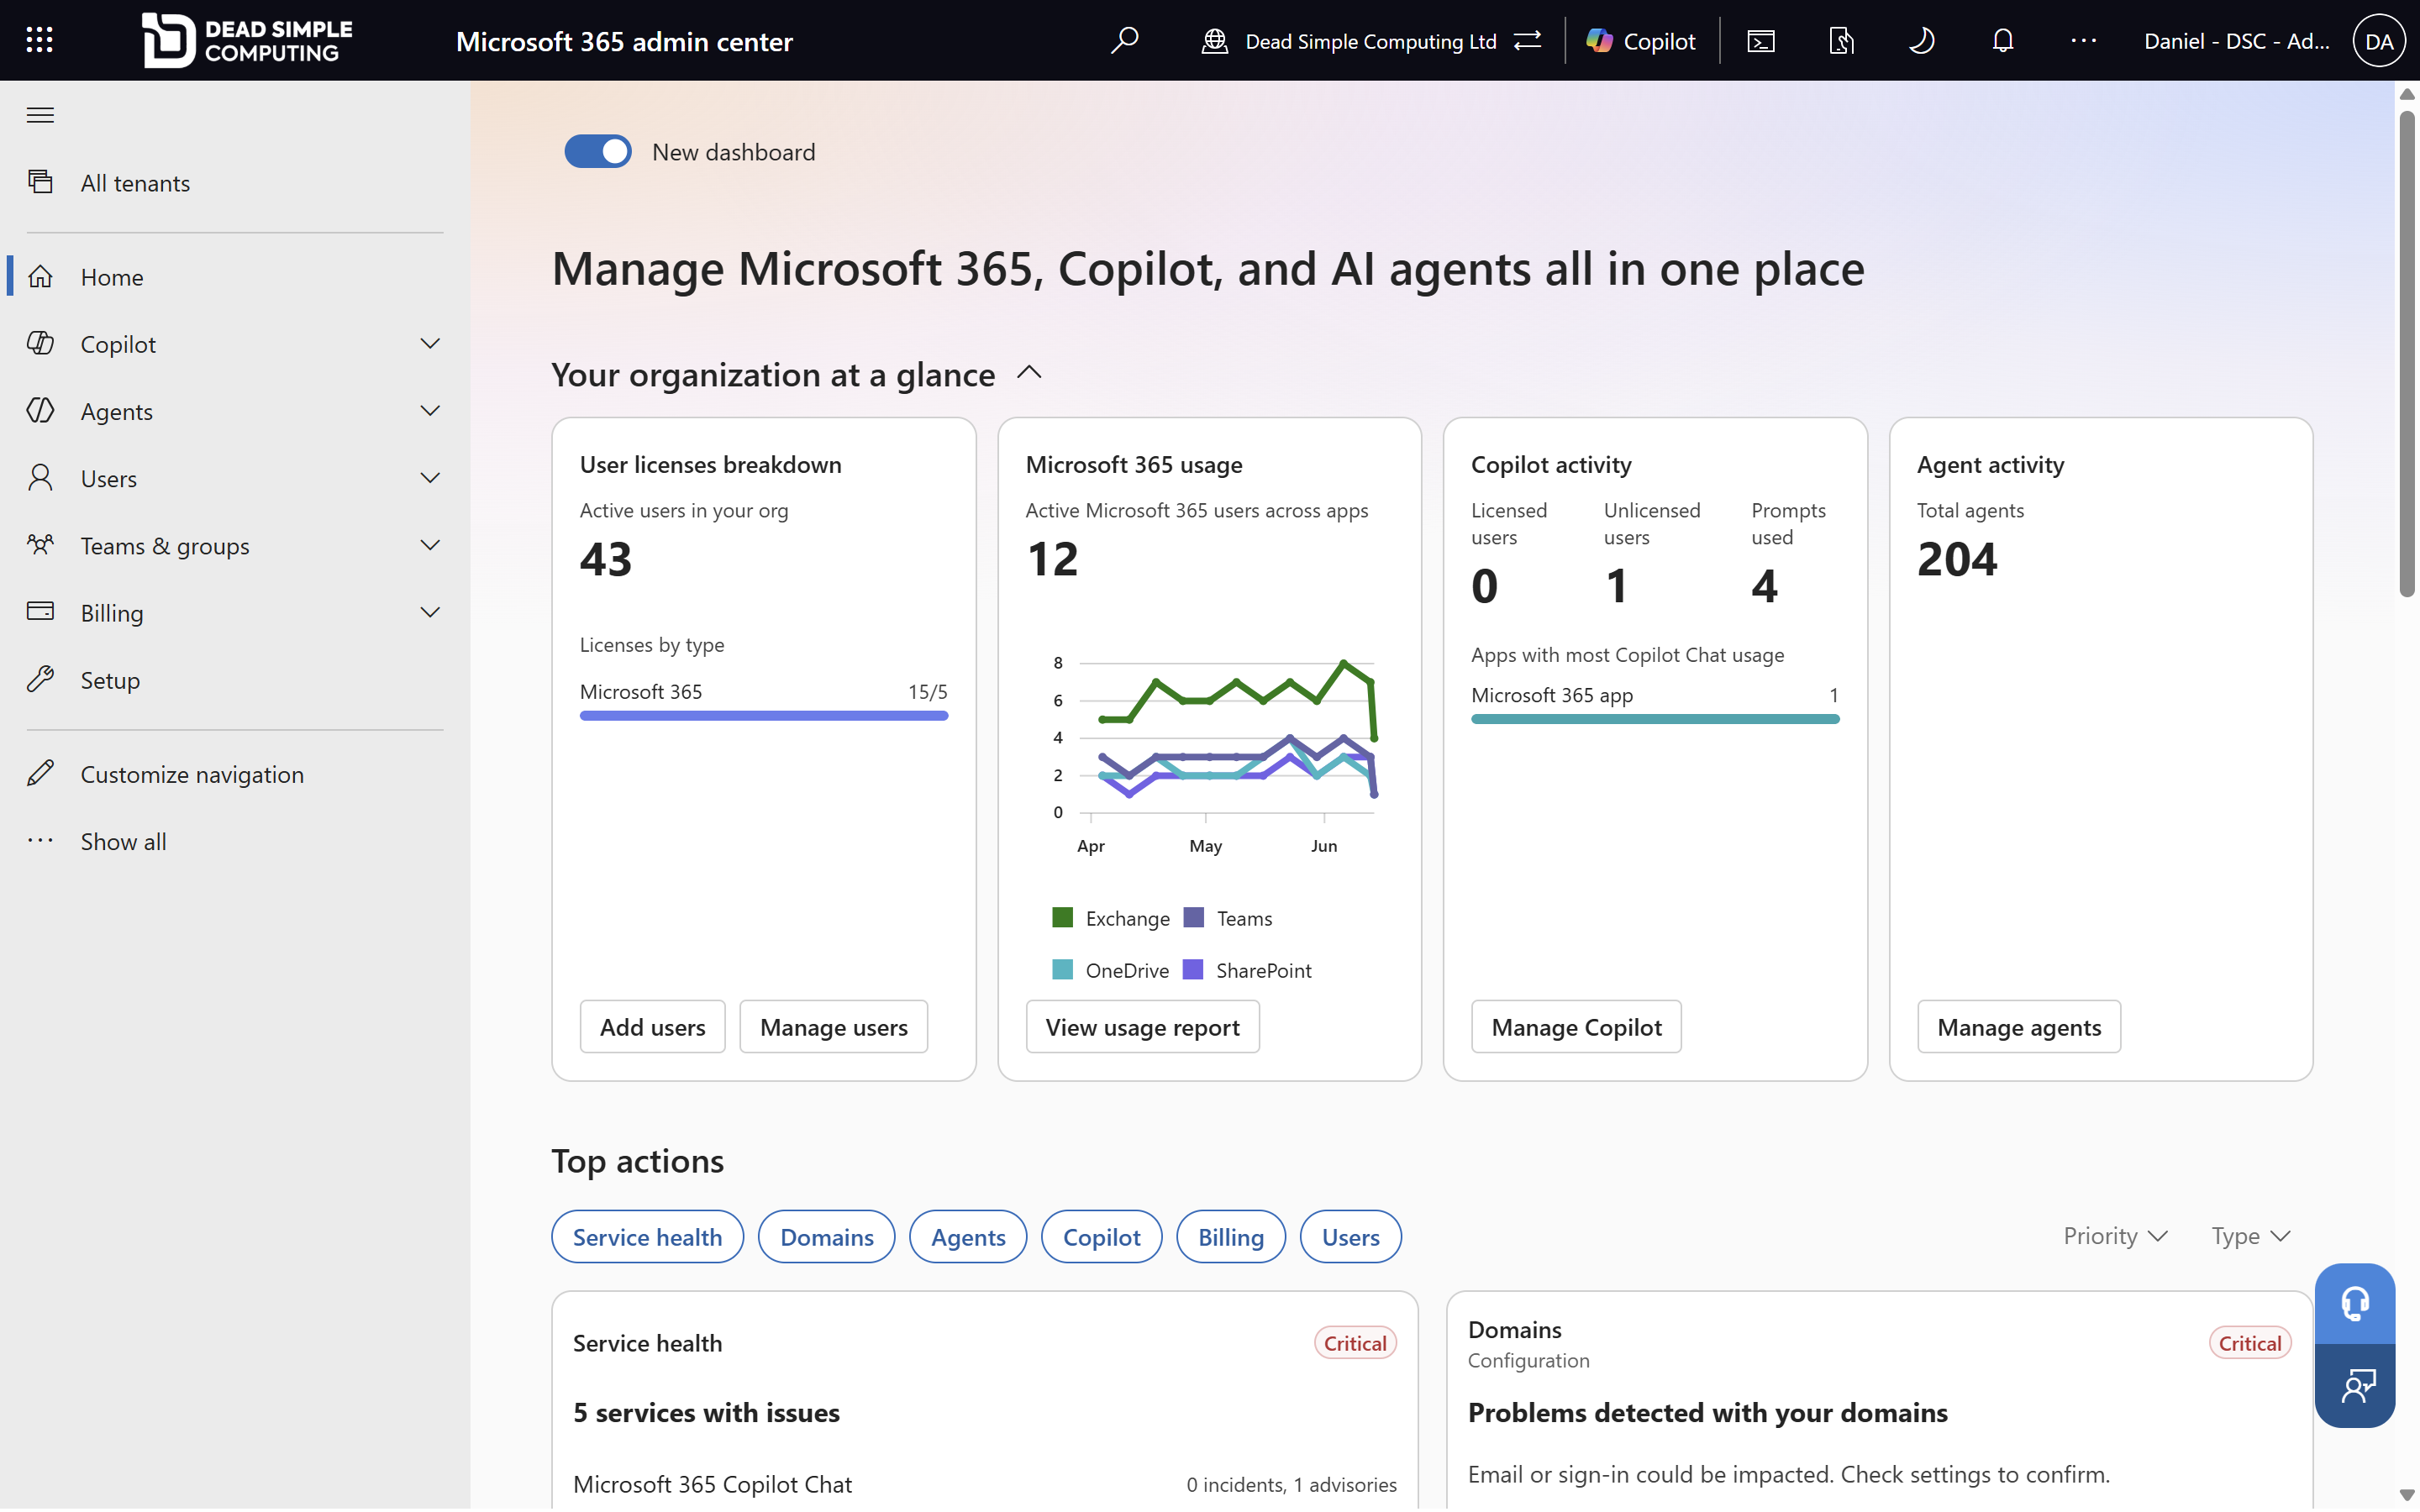Select the Service health filter pill

coord(647,1237)
